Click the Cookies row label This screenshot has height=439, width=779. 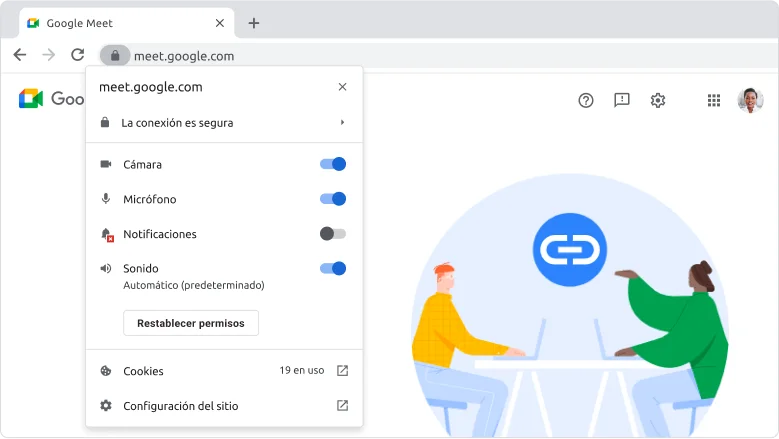pyautogui.click(x=143, y=371)
